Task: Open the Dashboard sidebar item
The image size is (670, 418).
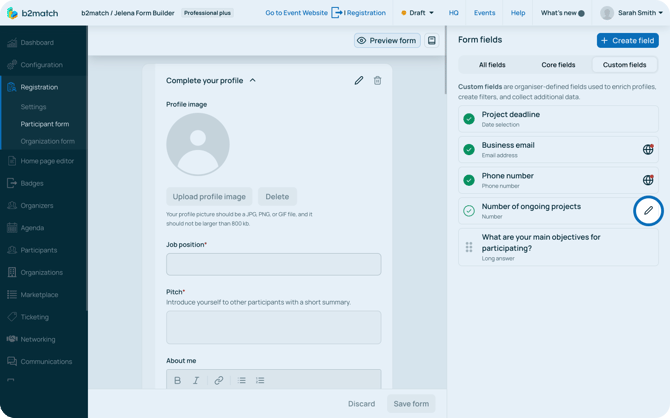Action: pyautogui.click(x=37, y=43)
